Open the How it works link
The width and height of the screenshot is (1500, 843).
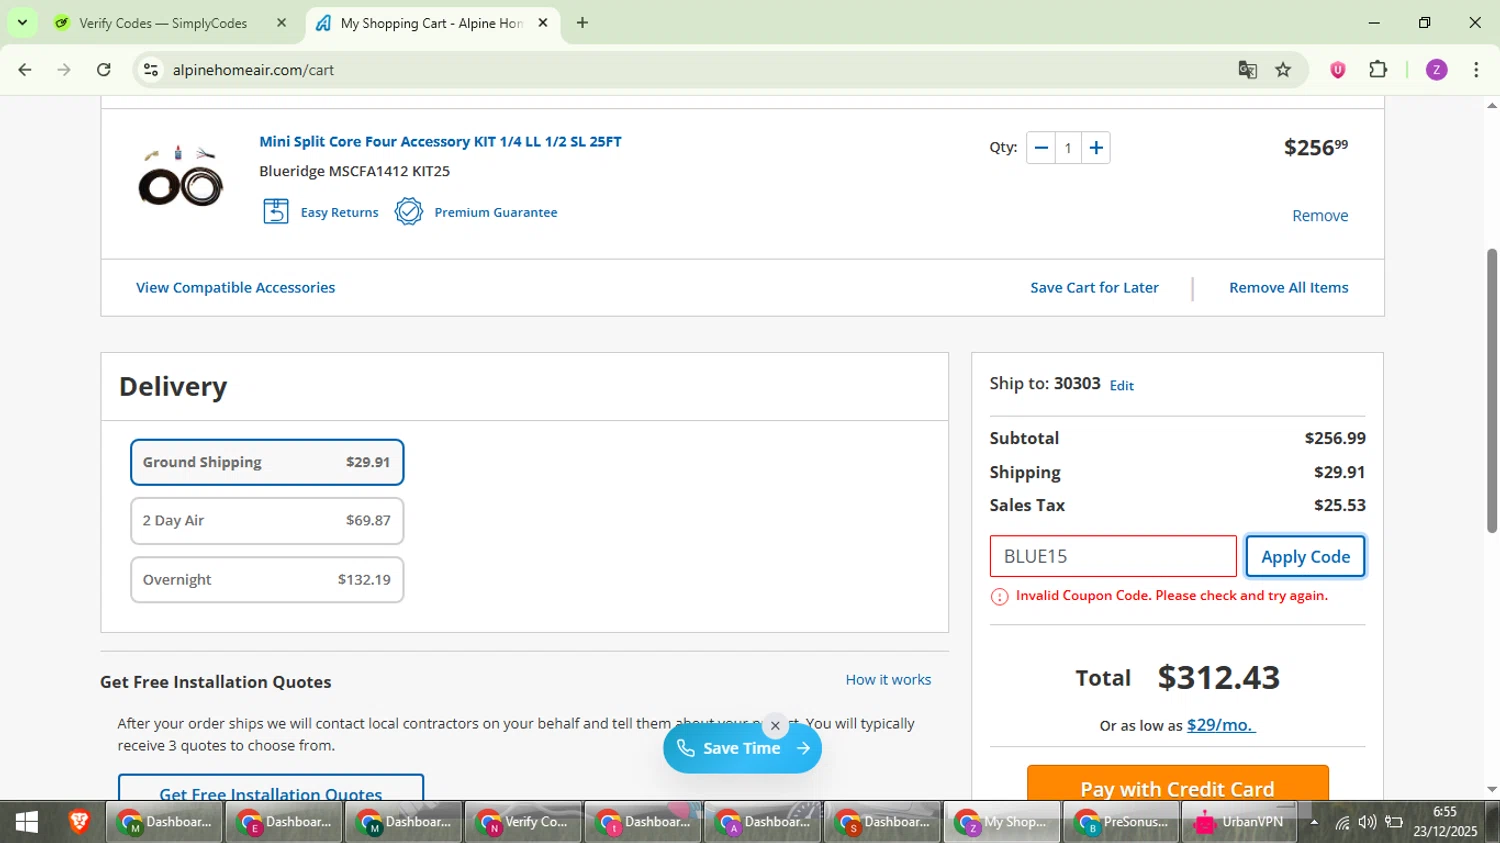[x=888, y=680]
